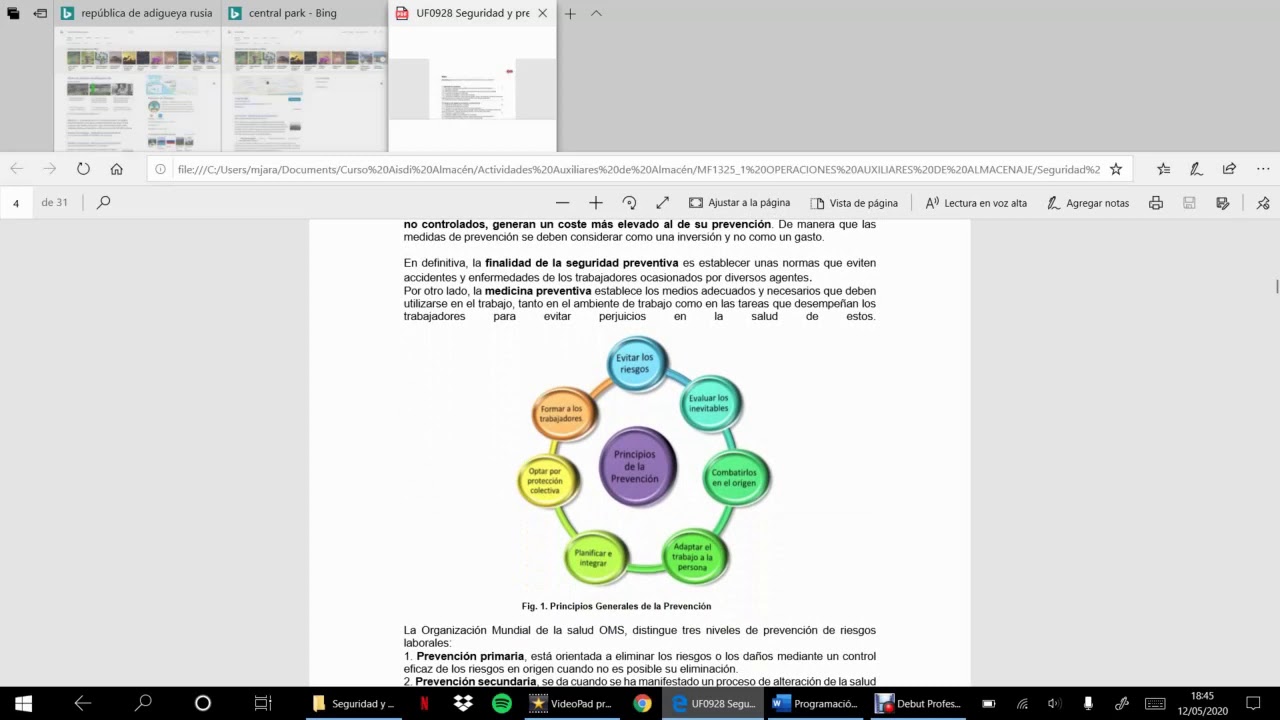Image resolution: width=1280 pixels, height=720 pixels.
Task: Open 'Seguridad y...' folder in taskbar
Action: point(354,703)
